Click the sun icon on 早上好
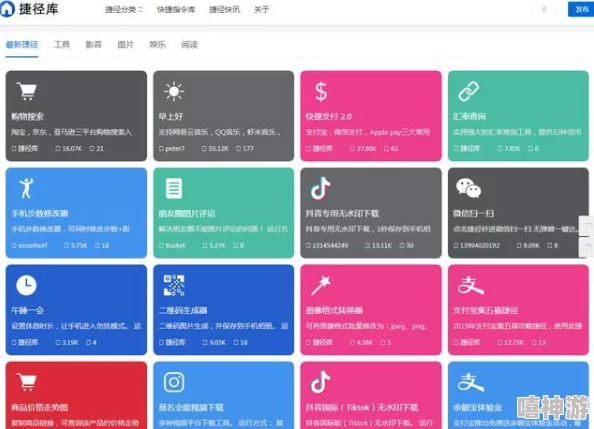 coord(174,91)
